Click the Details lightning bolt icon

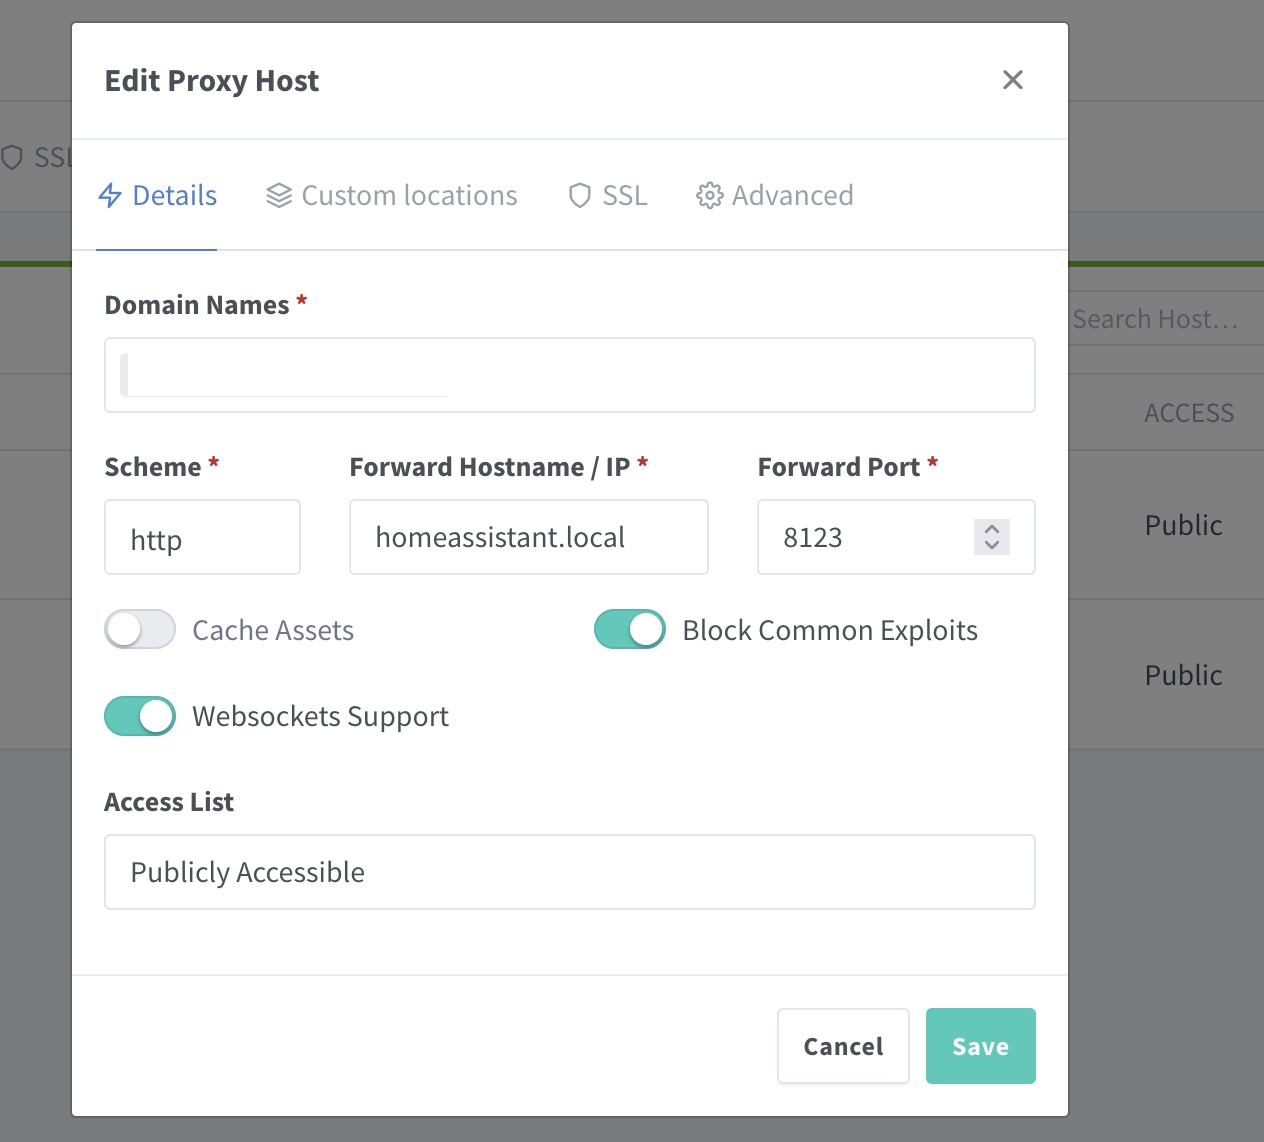[110, 195]
